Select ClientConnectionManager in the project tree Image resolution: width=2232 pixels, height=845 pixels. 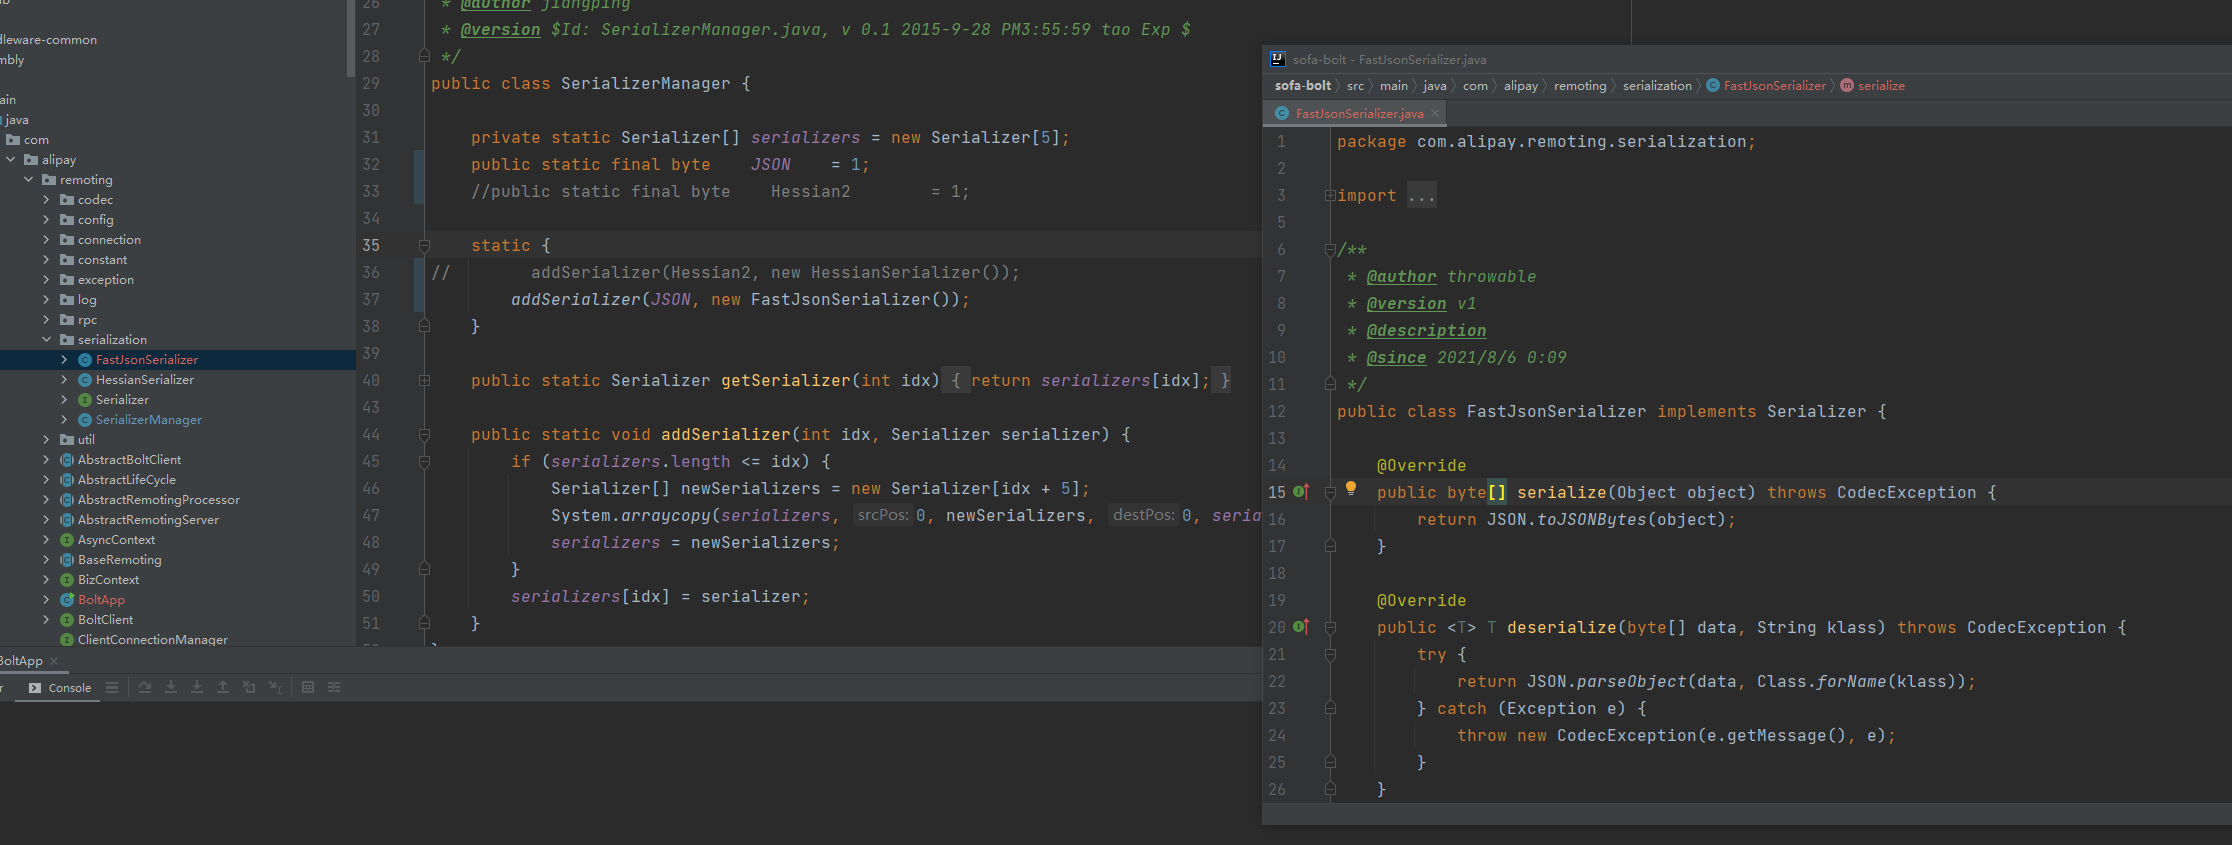tap(153, 640)
